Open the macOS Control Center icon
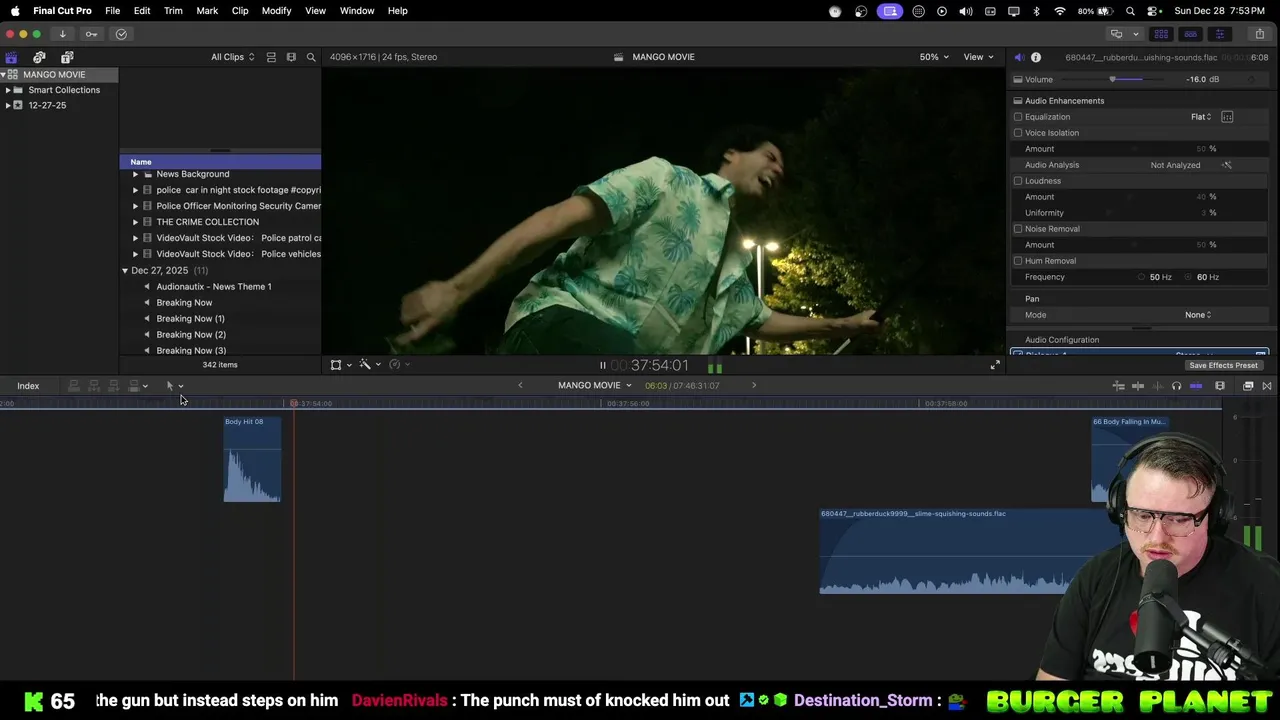 point(1153,11)
